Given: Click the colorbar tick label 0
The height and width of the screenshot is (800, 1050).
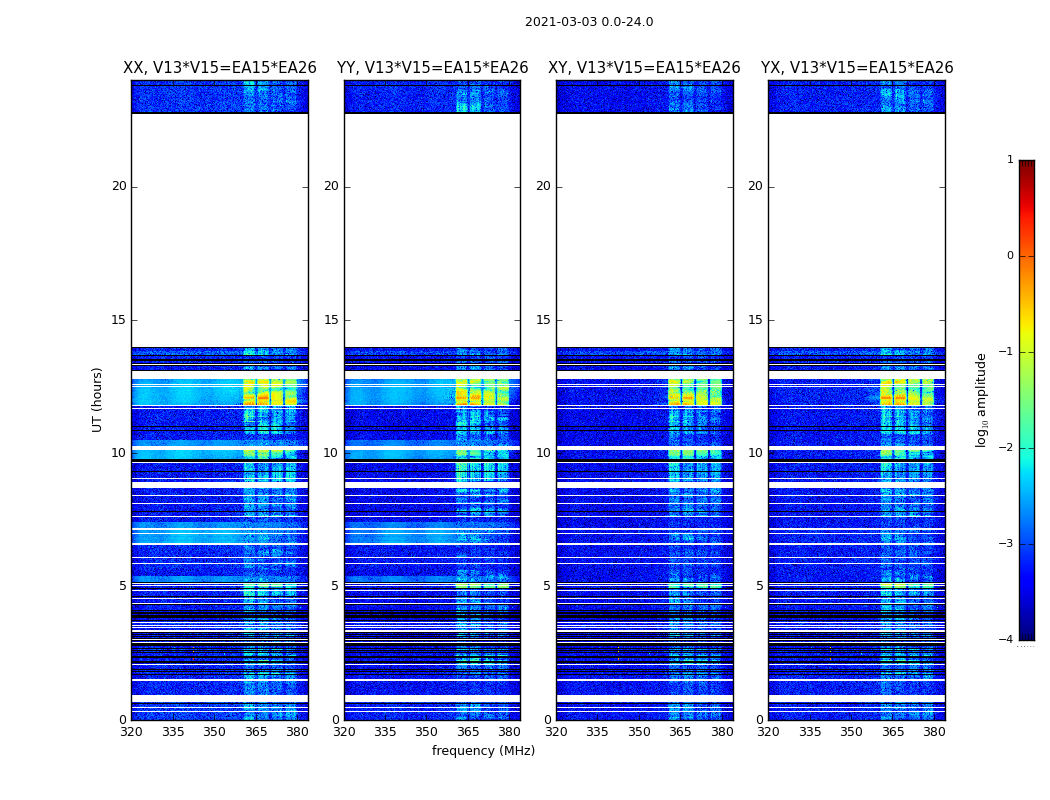Looking at the screenshot, I should pyautogui.click(x=1009, y=256).
